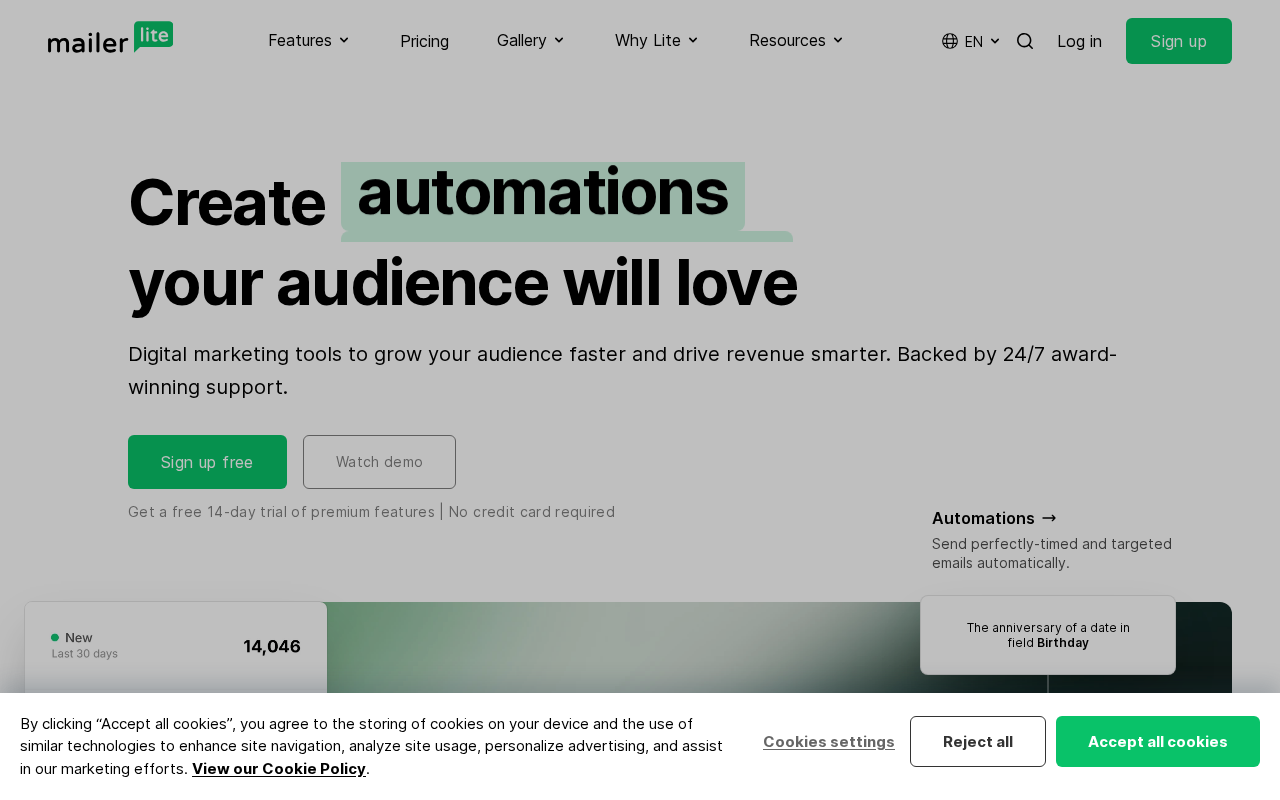Open the Features menu
Screen dimensions: 1280x800
coord(308,40)
